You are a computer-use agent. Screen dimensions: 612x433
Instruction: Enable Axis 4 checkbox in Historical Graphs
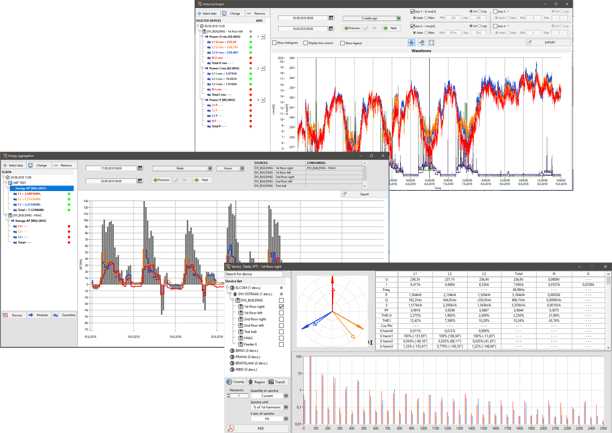click(x=495, y=26)
